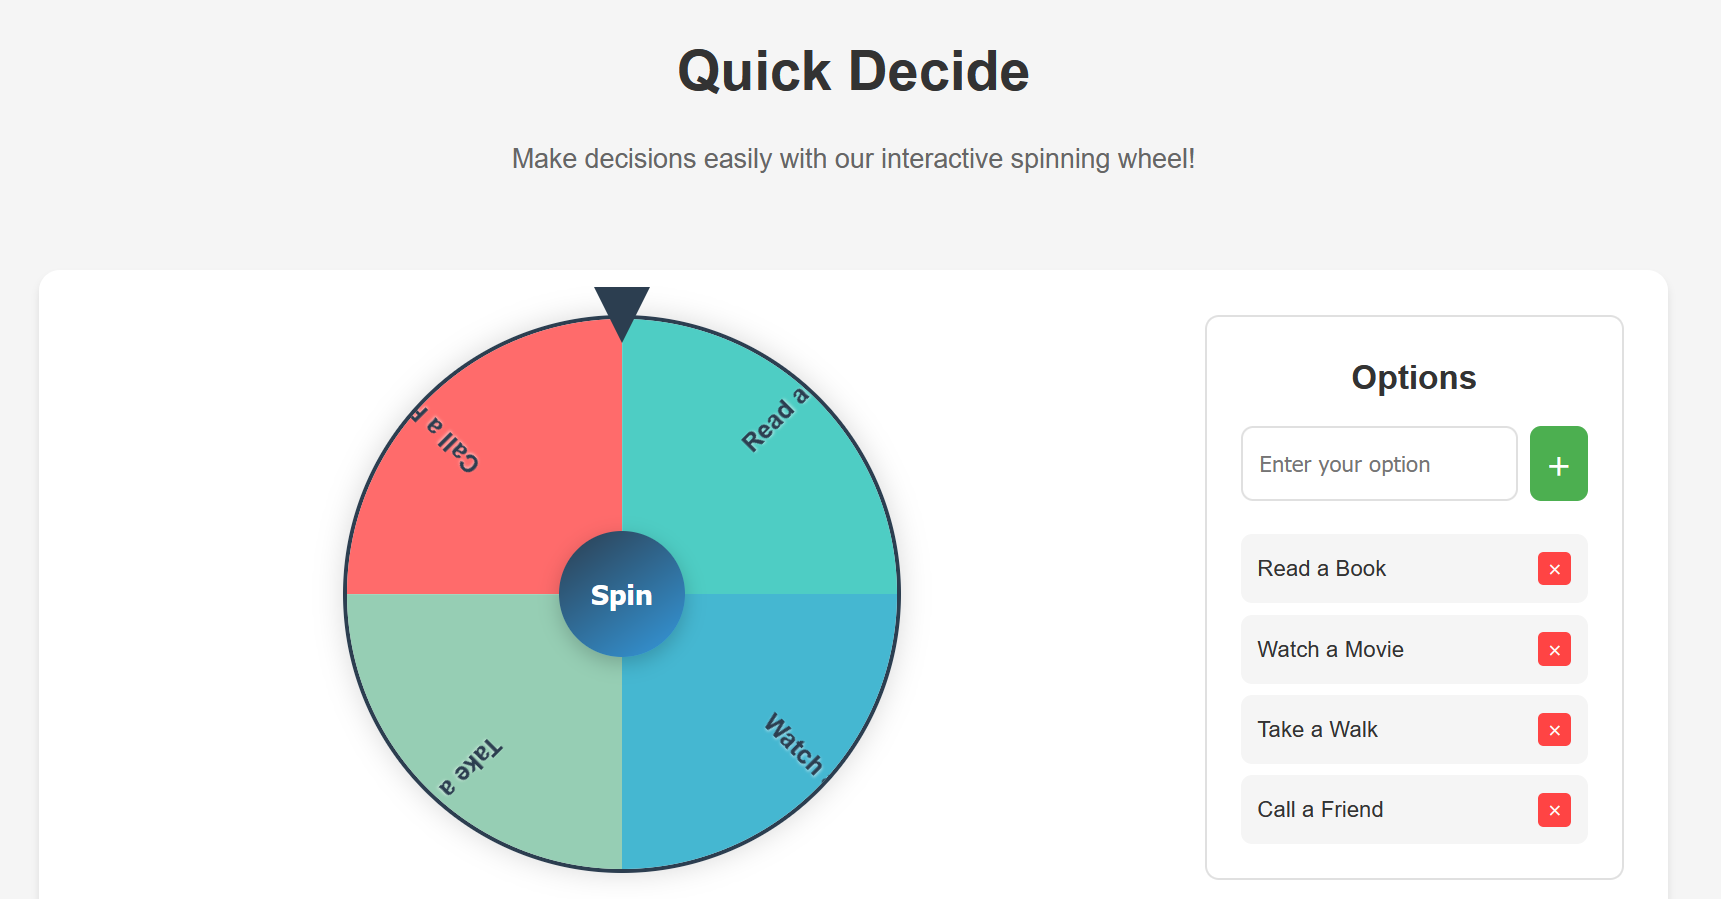Click the Spin circle at wheel center
The height and width of the screenshot is (899, 1721).
(621, 594)
